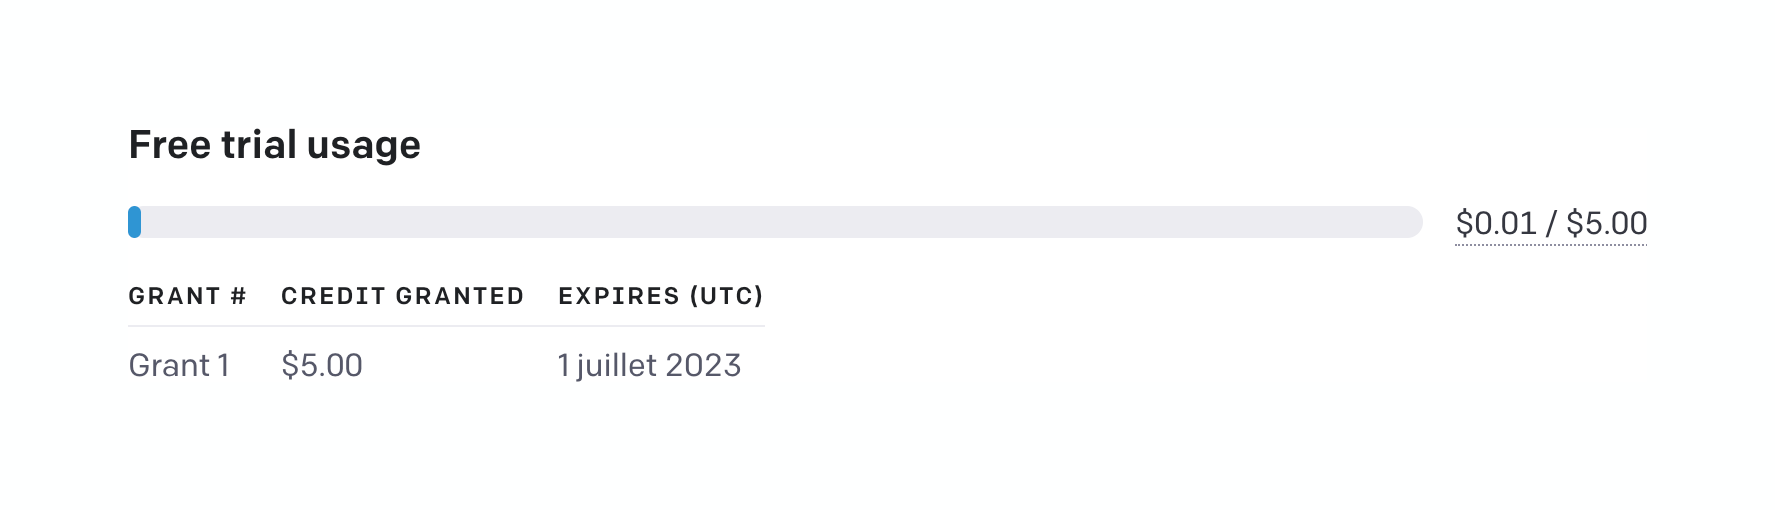This screenshot has height=510, width=1775.
Task: Click the word juillet in expiry date
Action: (616, 365)
